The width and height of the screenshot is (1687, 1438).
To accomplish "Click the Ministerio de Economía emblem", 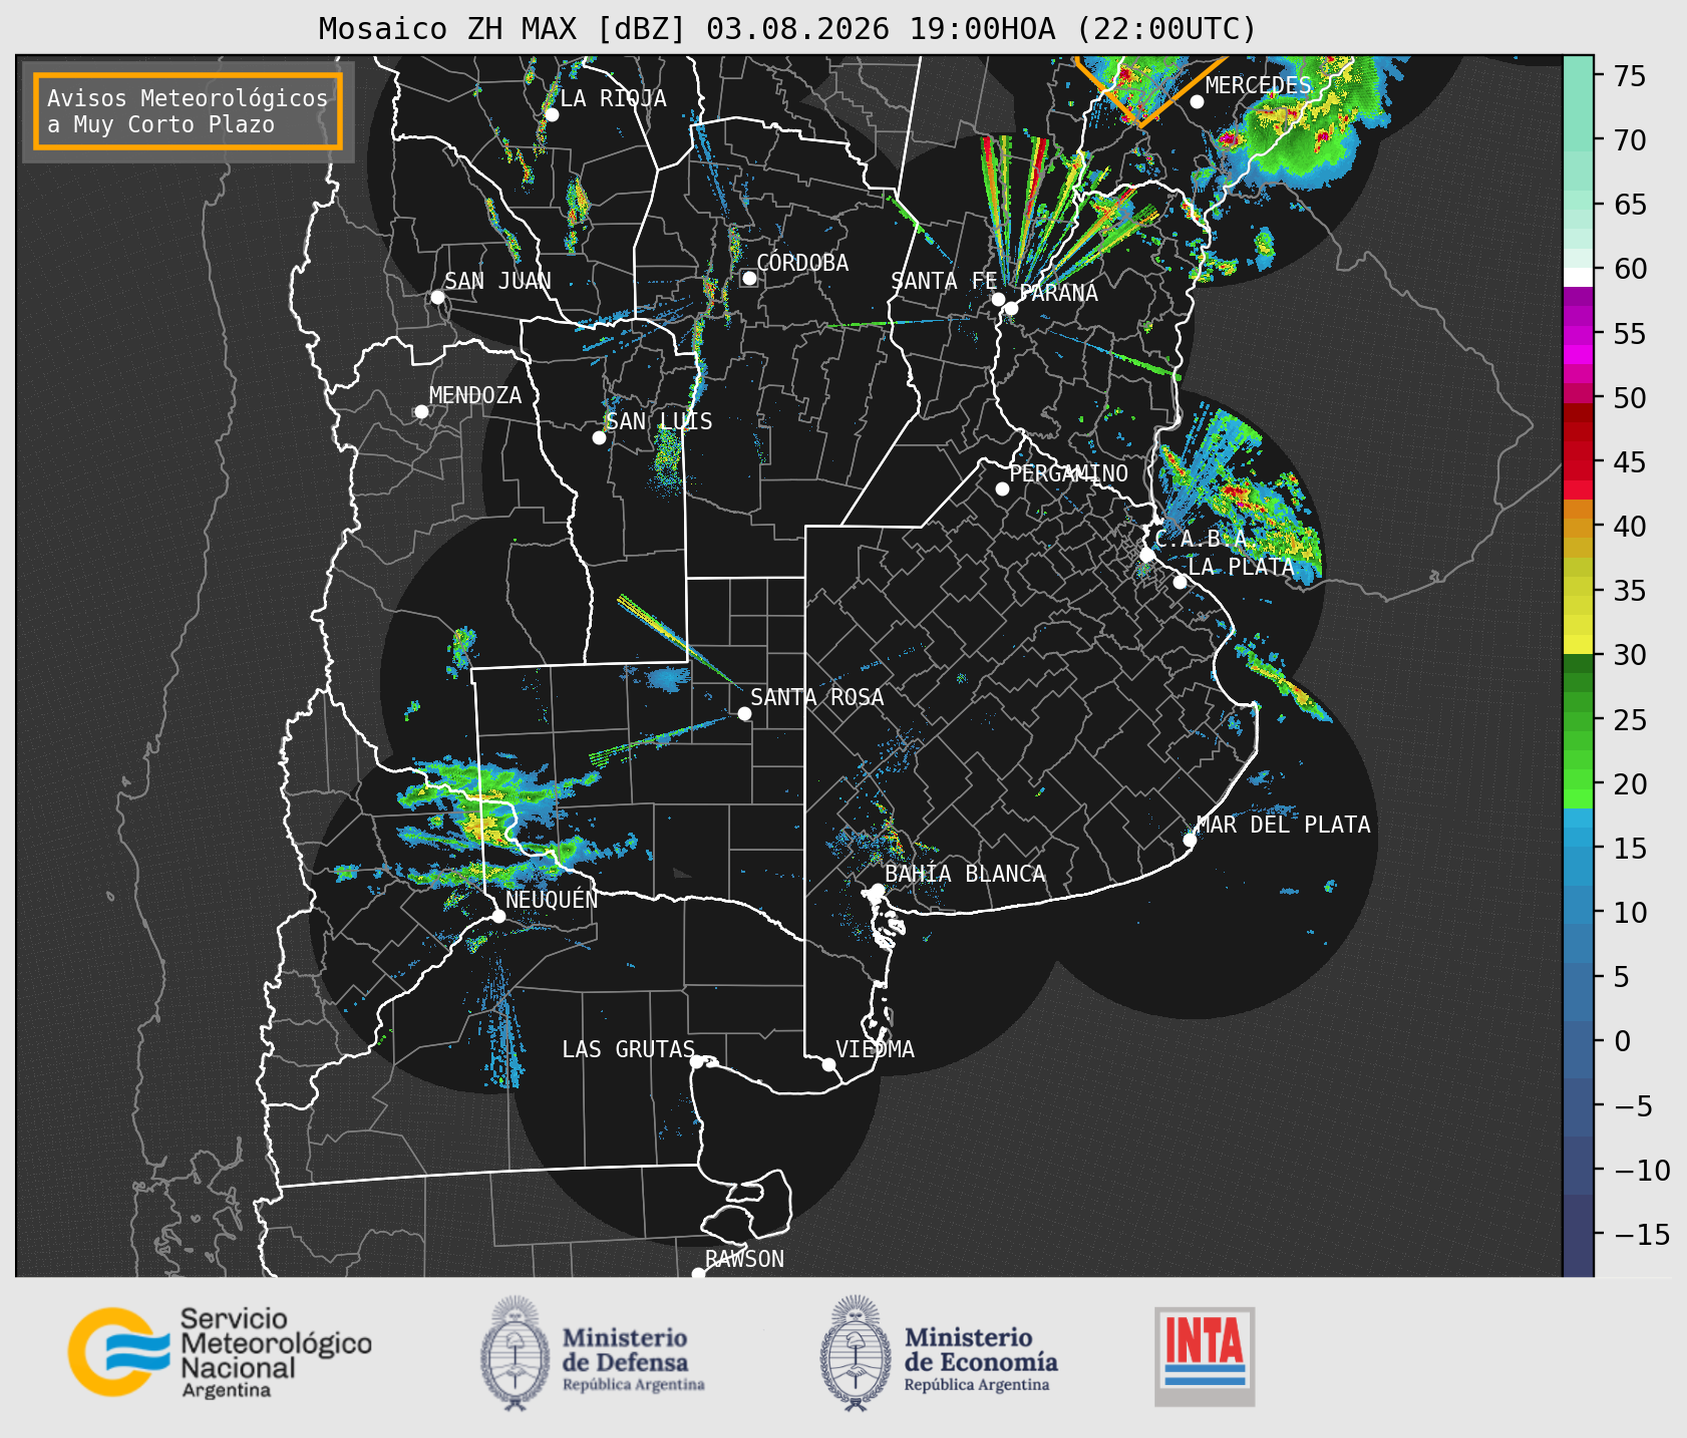I will [x=854, y=1354].
